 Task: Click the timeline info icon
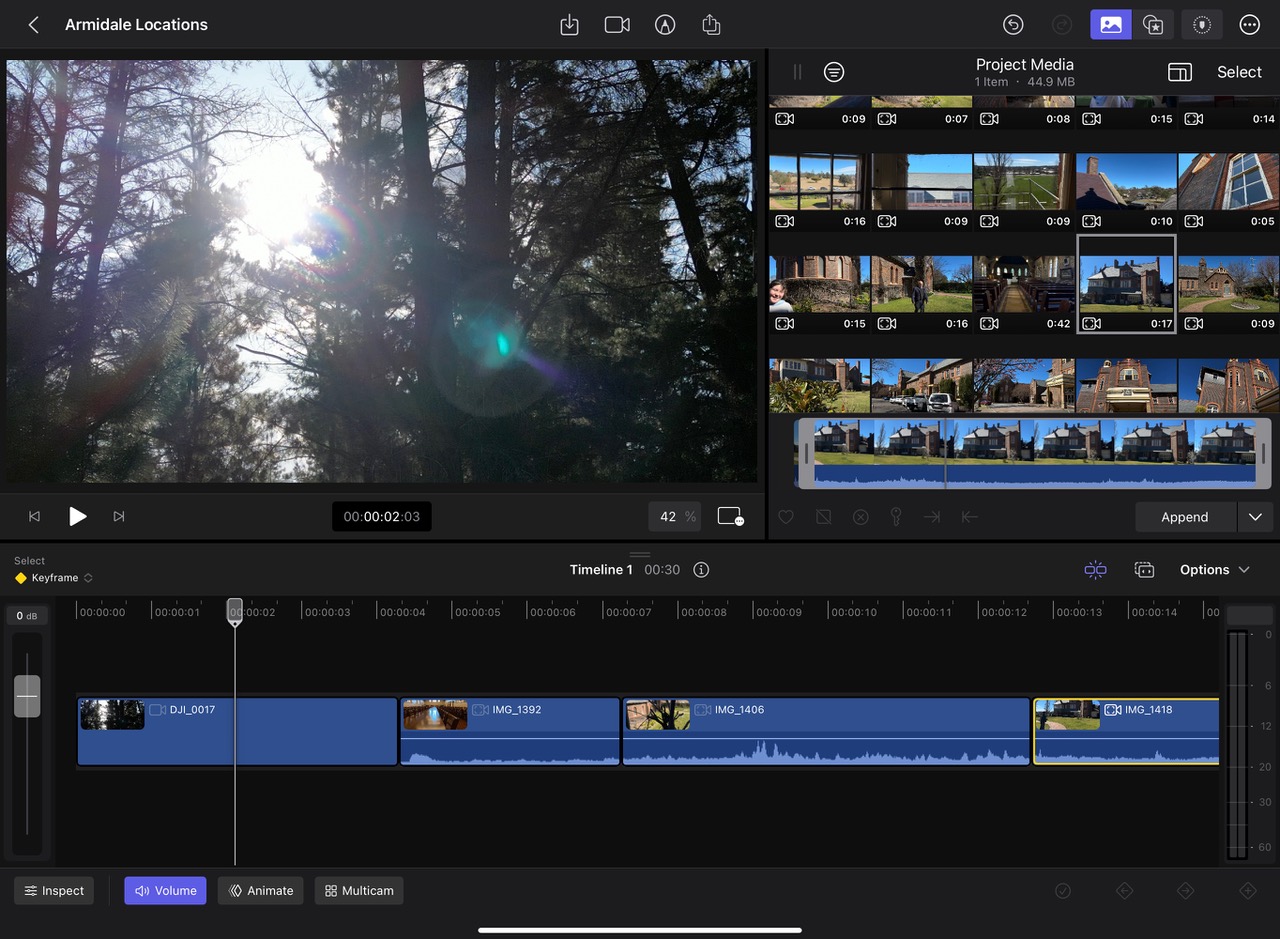(x=701, y=570)
